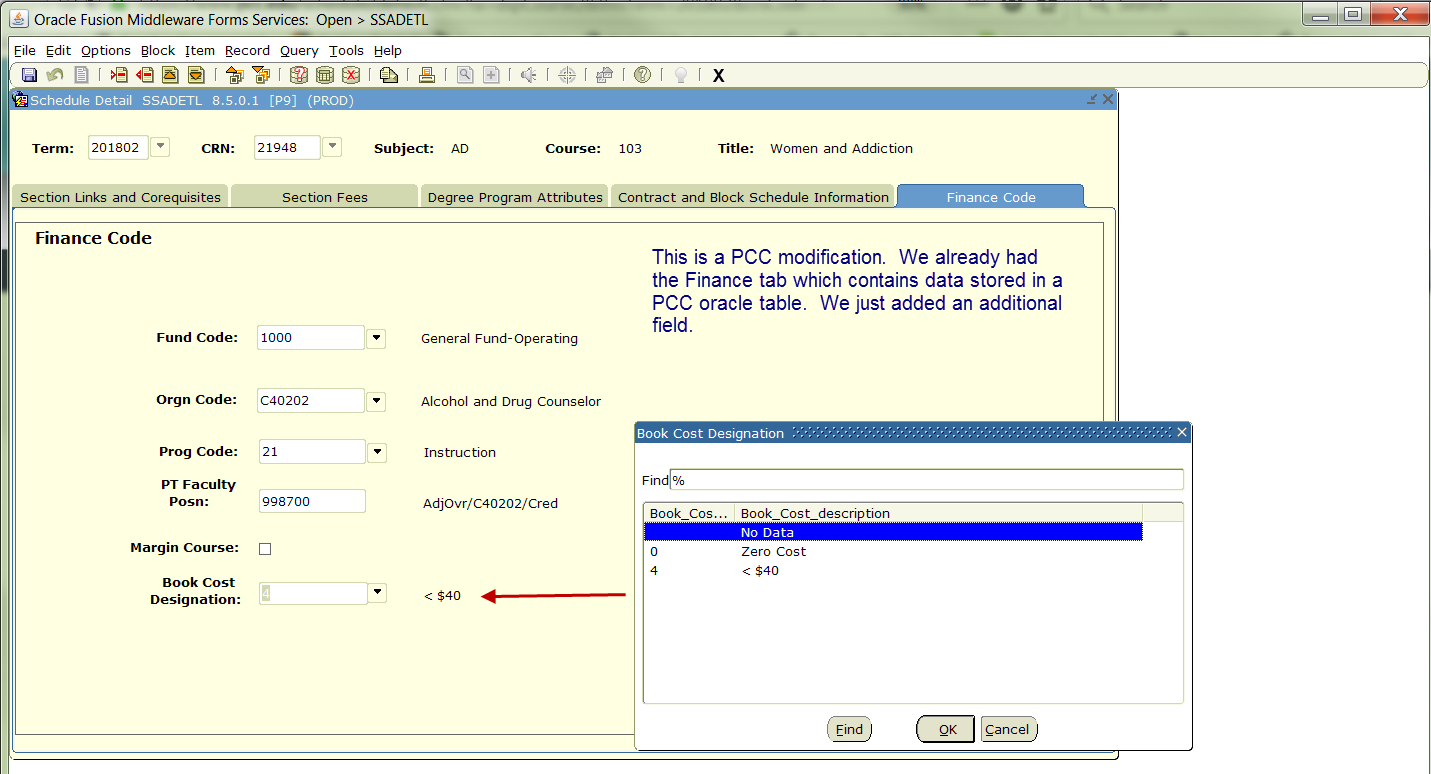Viewport: 1431px width, 774px height.
Task: Click the Cancel Query toolbar icon
Action: [x=351, y=75]
